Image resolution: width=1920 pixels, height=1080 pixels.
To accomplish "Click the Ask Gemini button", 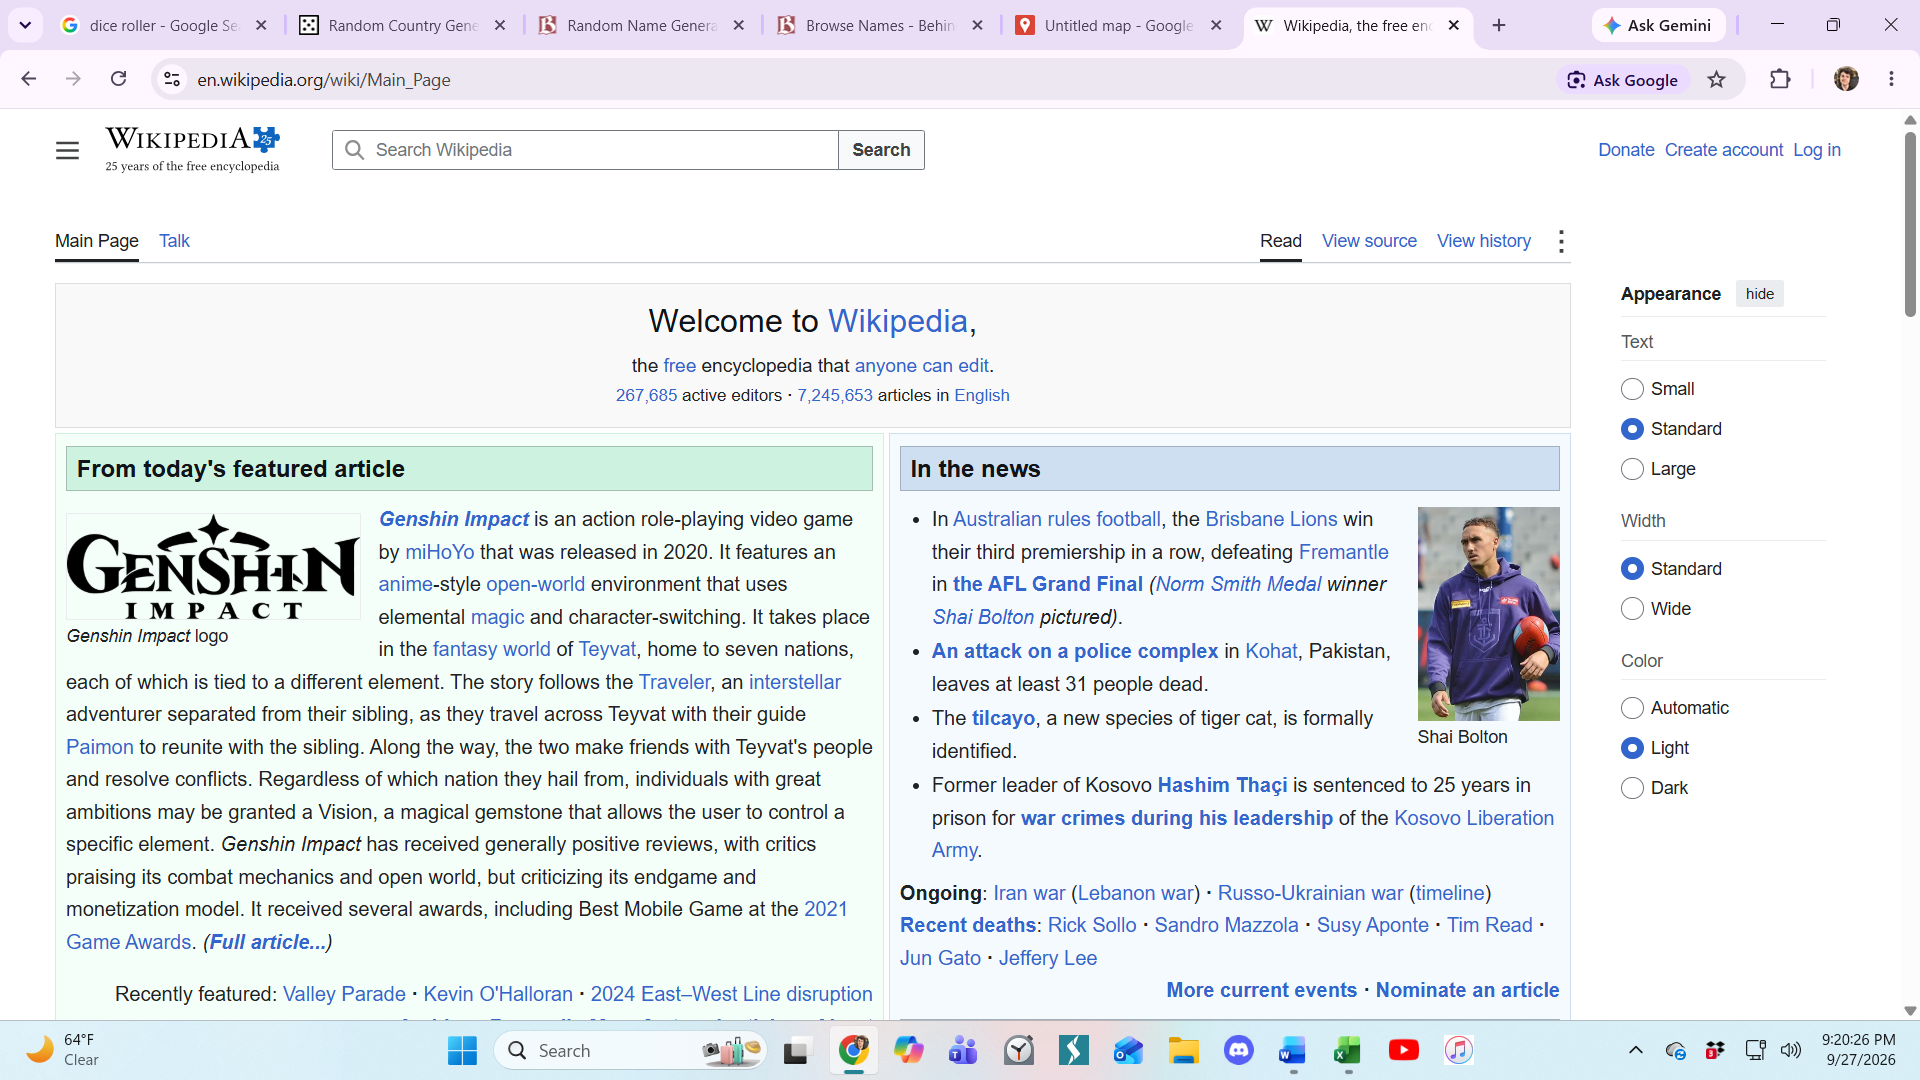I will click(x=1658, y=25).
